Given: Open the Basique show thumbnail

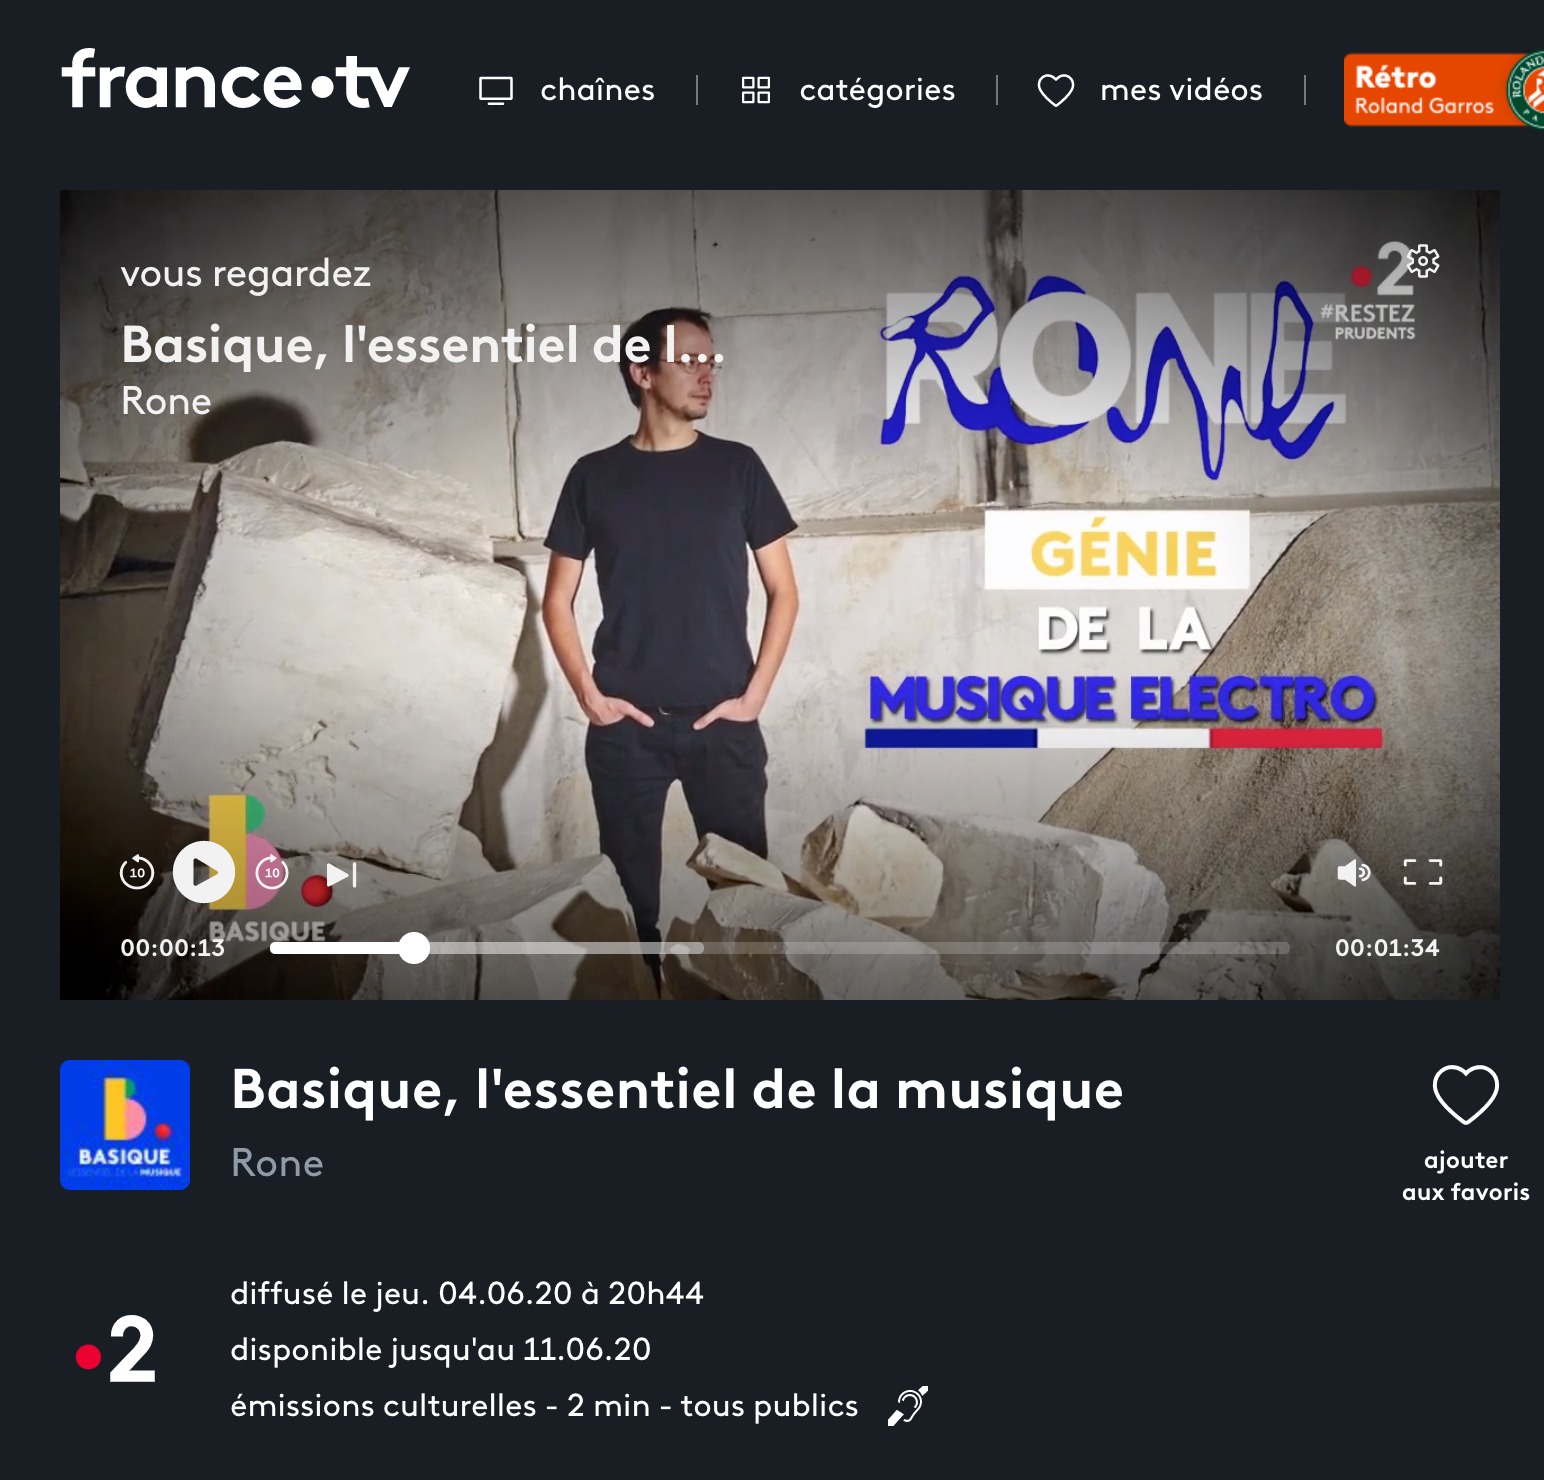Looking at the screenshot, I should 125,1125.
